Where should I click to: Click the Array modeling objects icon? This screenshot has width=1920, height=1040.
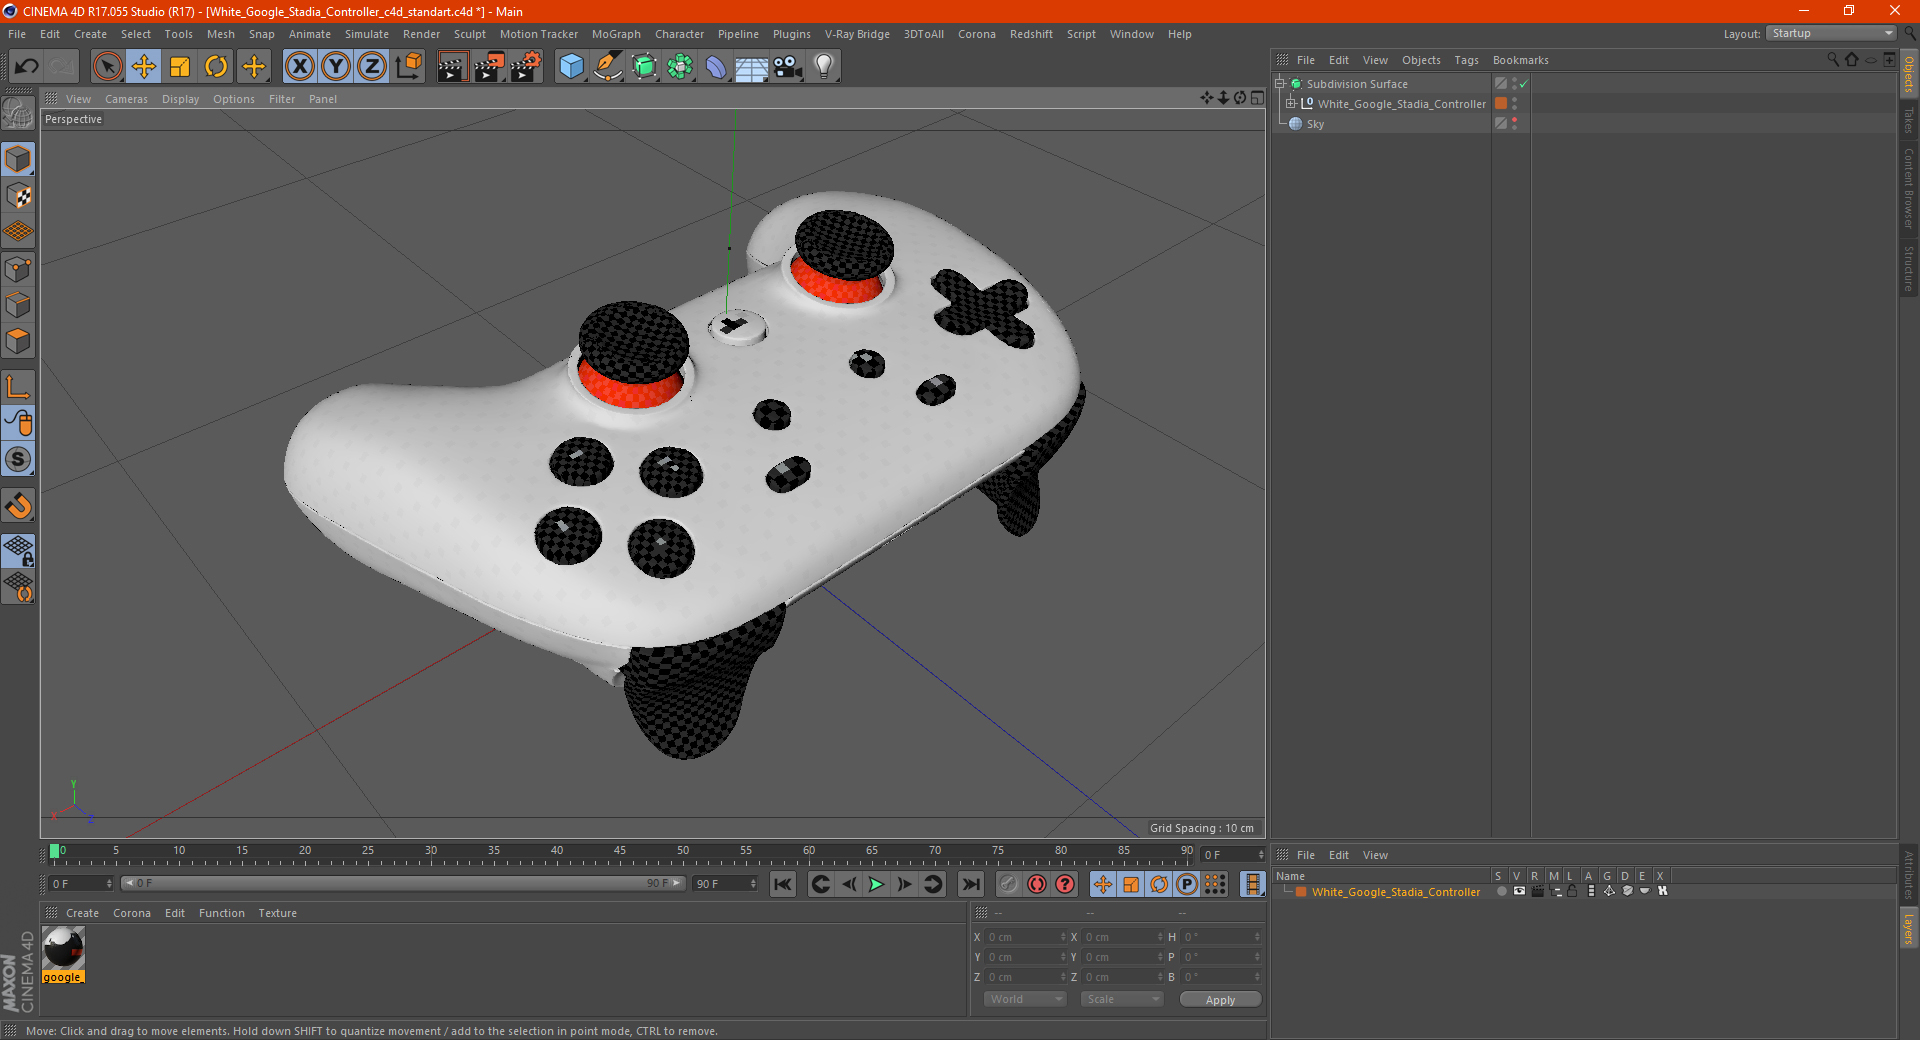(680, 67)
